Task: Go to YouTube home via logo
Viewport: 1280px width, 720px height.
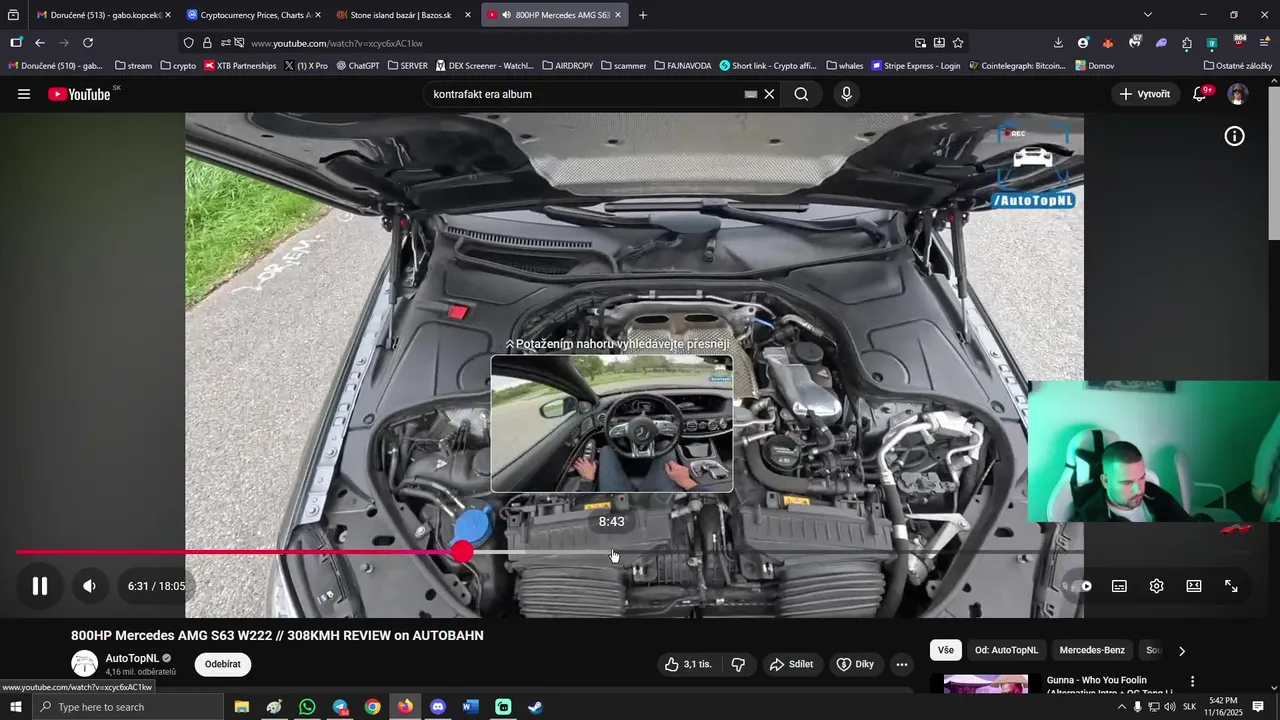Action: coord(79,94)
